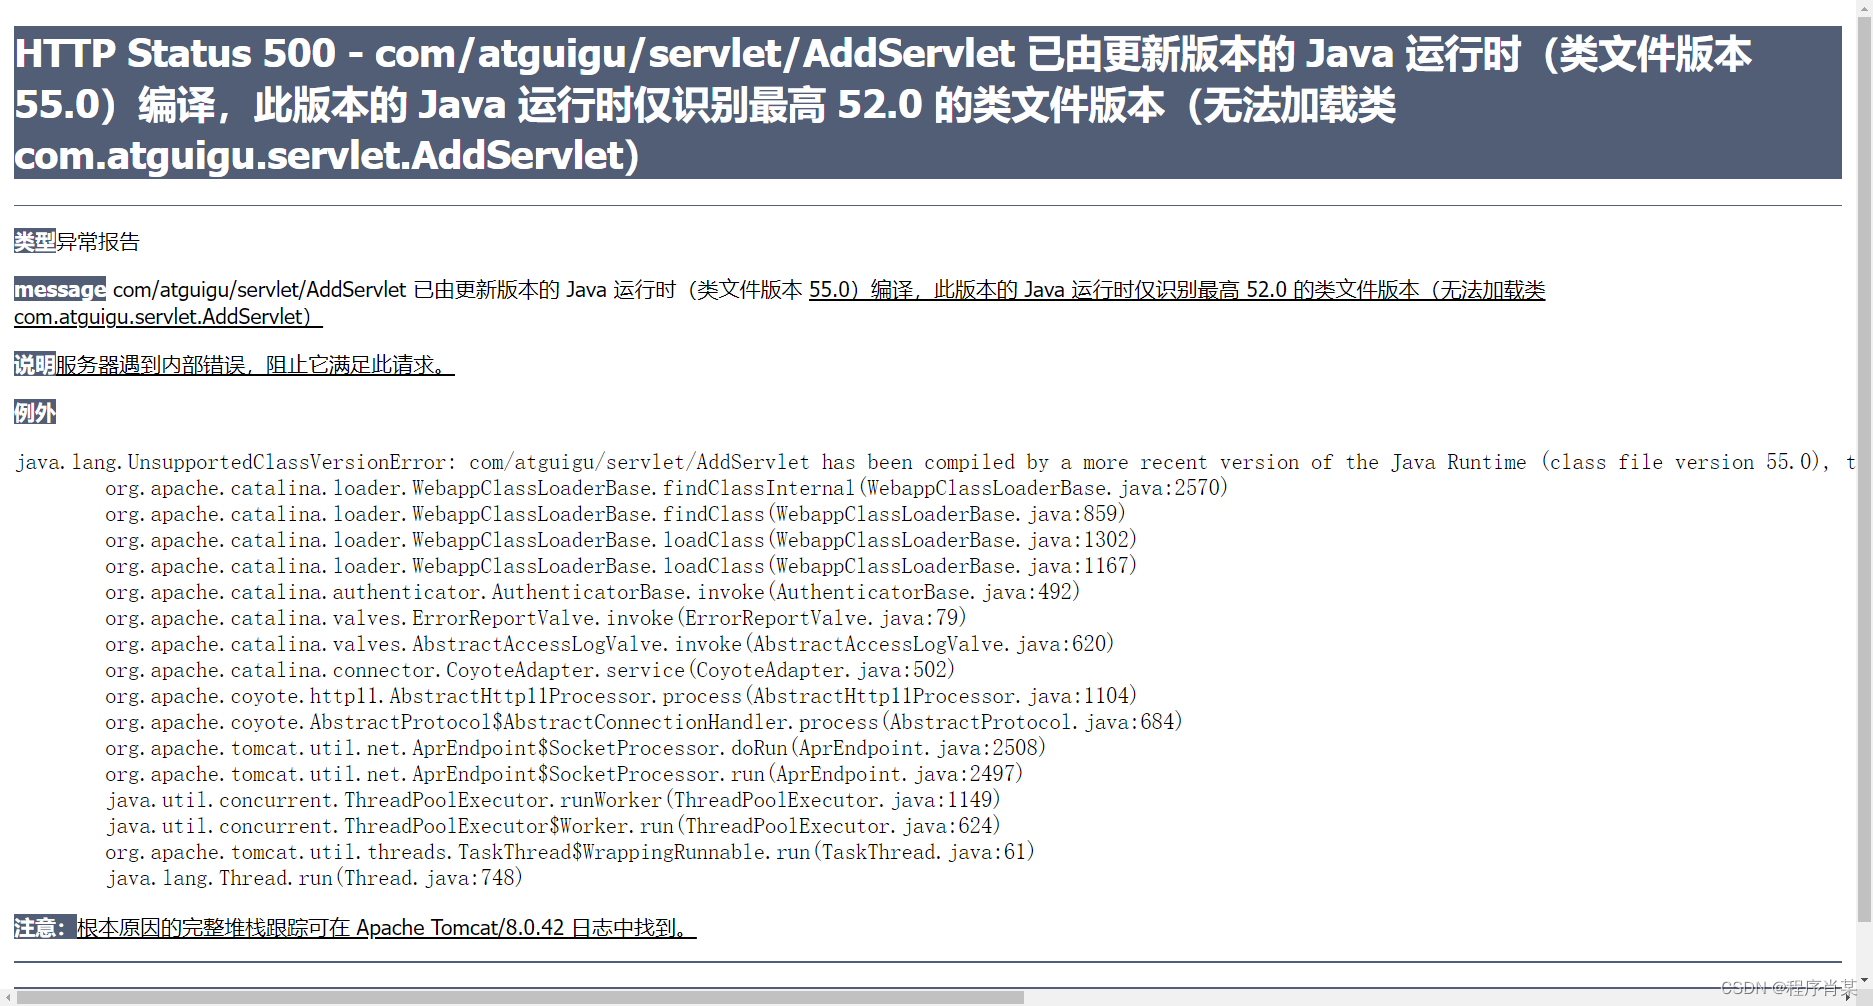
Task: Click the AuthenticatorBase.invoke stack trace line
Action: click(x=591, y=592)
